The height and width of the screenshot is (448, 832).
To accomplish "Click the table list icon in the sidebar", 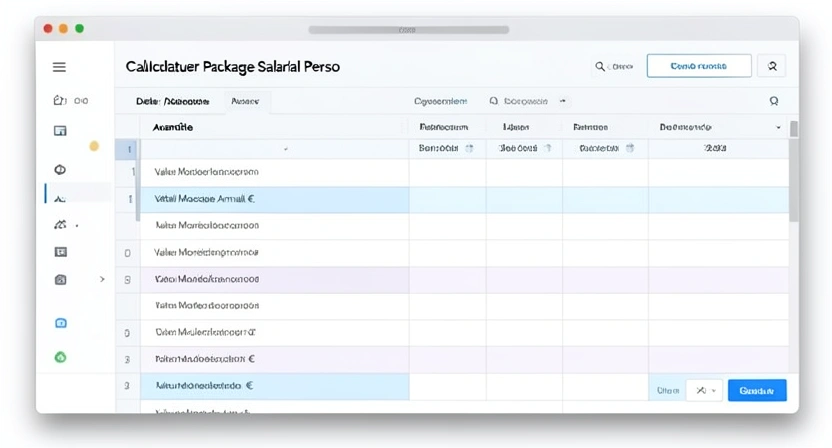I will [60, 252].
